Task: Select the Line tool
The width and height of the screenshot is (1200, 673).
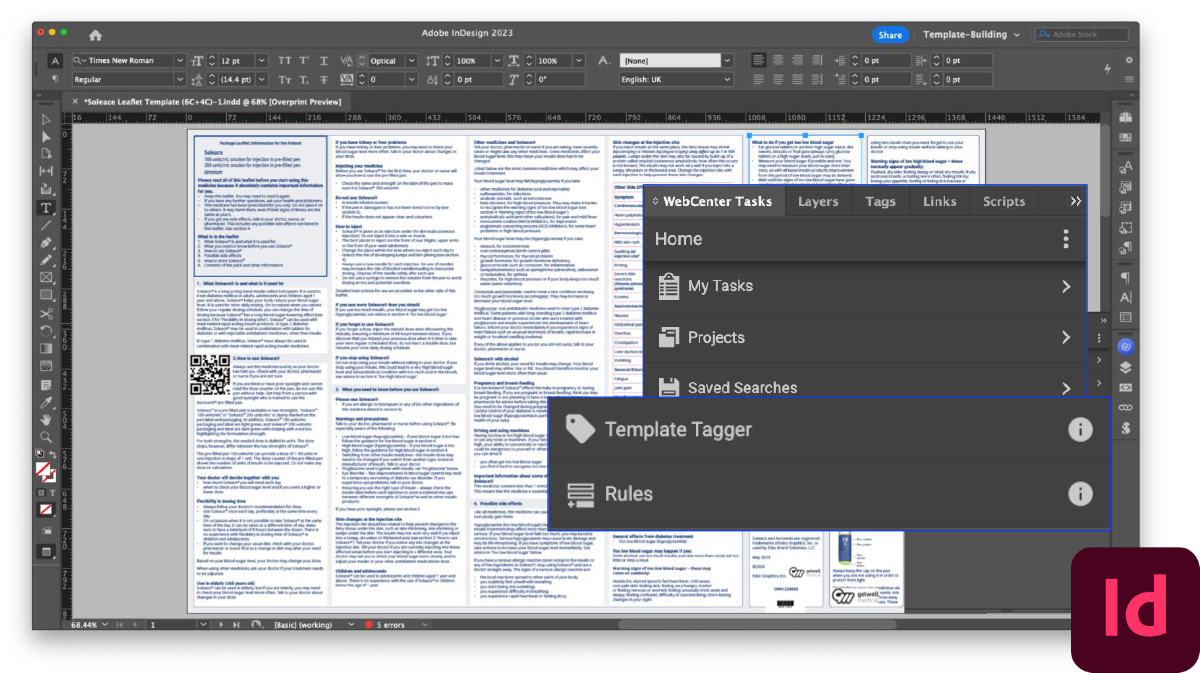Action: (x=46, y=226)
